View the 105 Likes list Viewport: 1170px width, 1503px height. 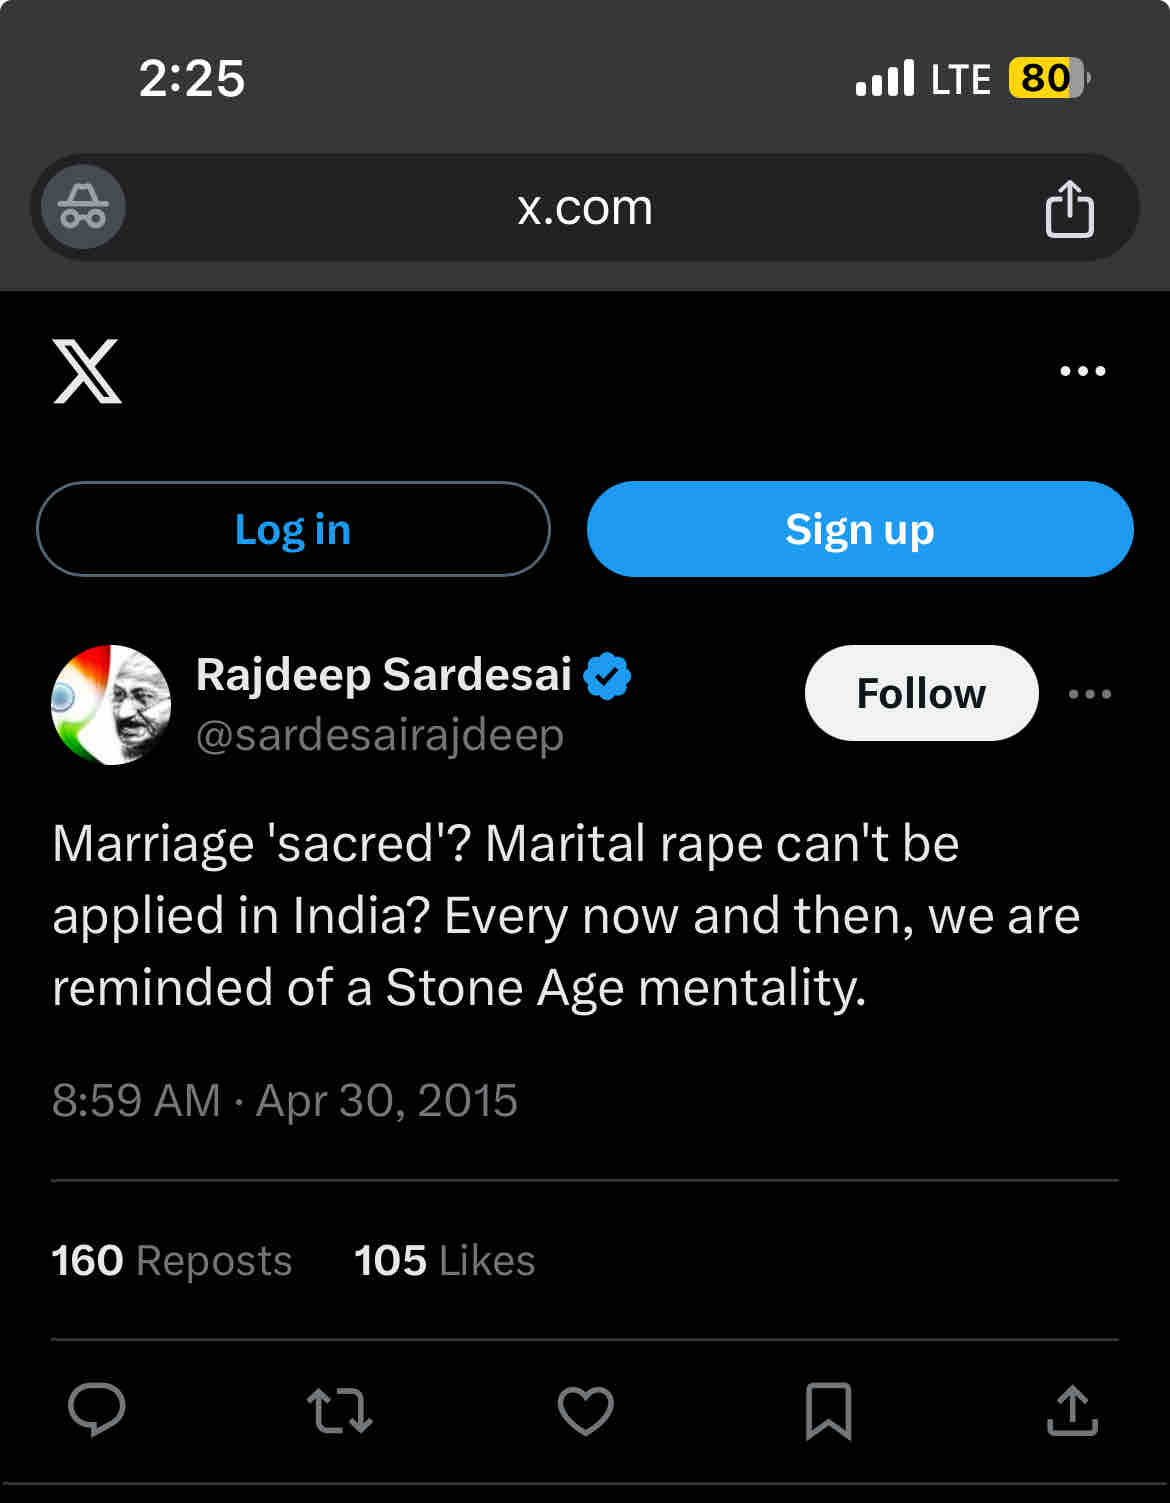click(x=445, y=1261)
